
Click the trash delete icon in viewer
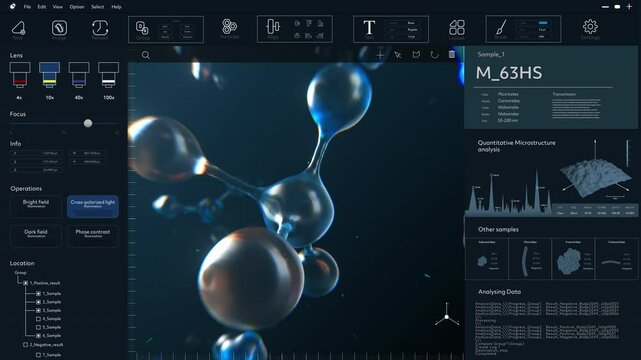tap(452, 54)
